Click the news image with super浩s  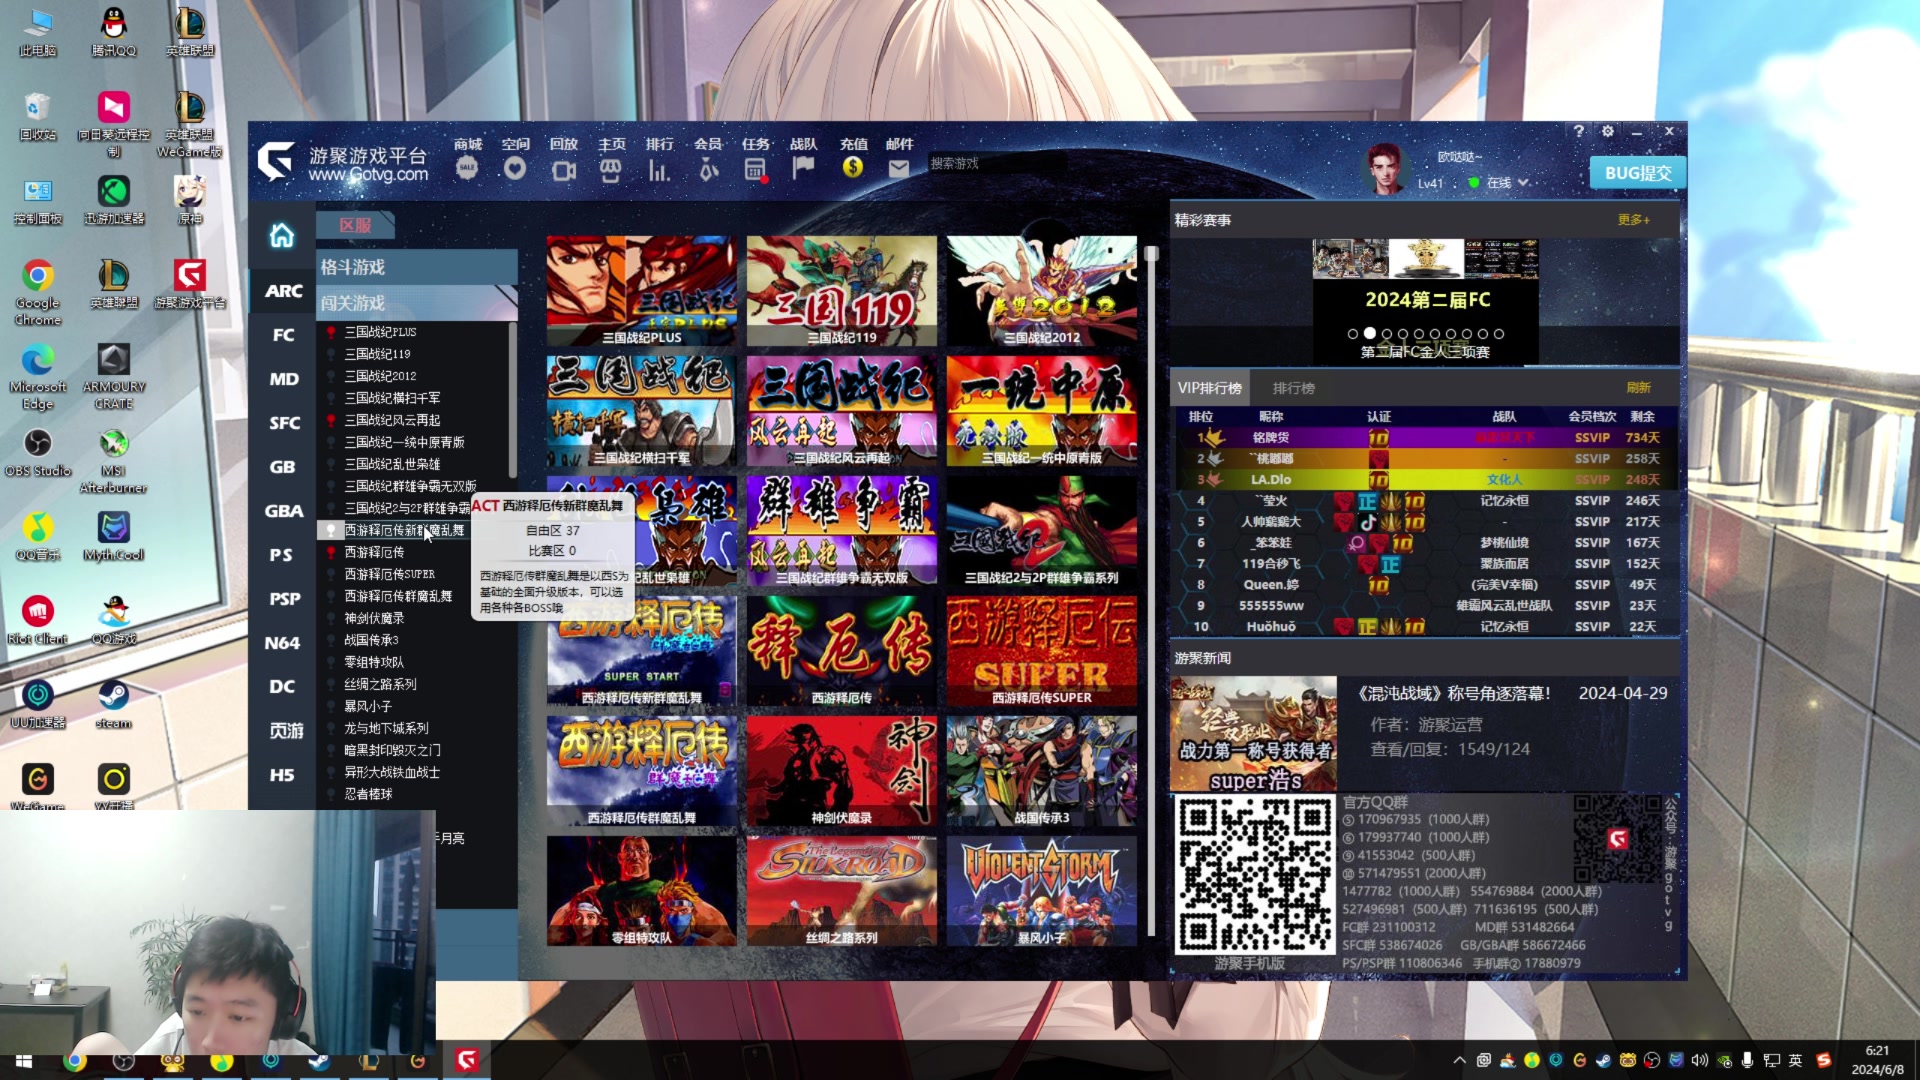(1254, 735)
